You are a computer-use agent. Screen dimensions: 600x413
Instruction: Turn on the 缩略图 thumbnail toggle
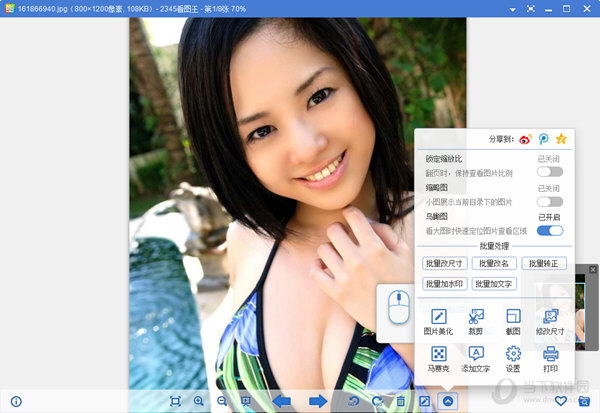[549, 201]
